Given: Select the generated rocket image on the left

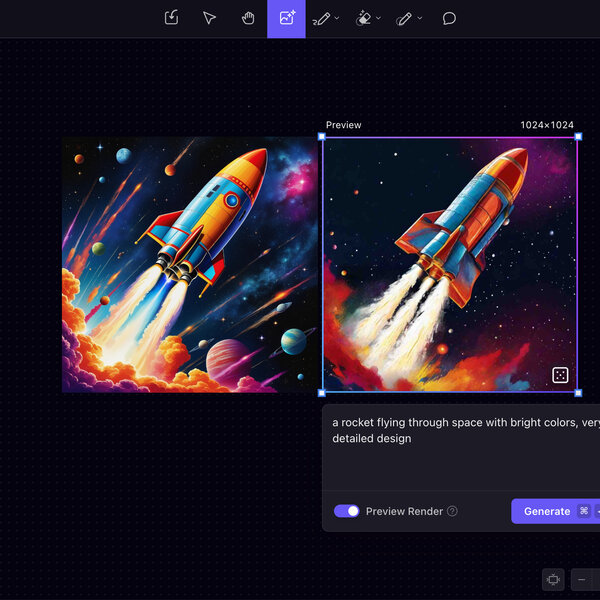Looking at the screenshot, I should point(189,264).
